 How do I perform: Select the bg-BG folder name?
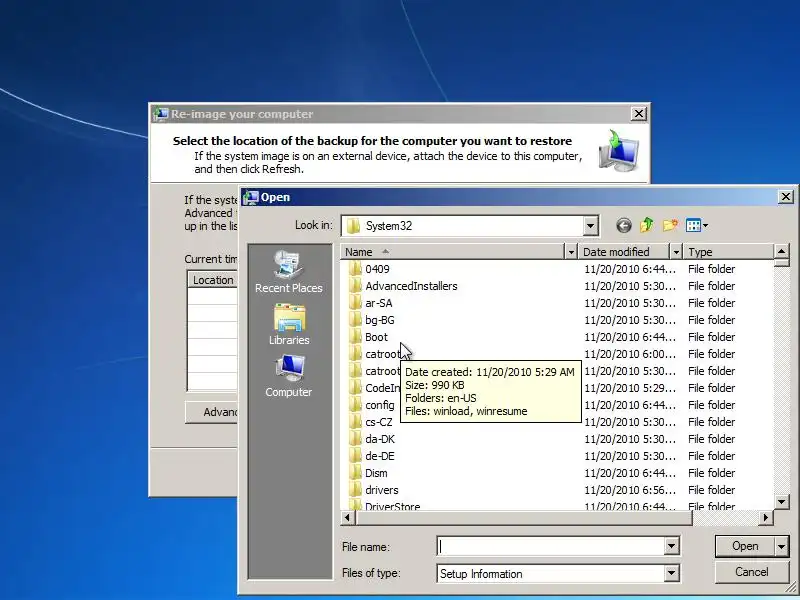(x=380, y=320)
